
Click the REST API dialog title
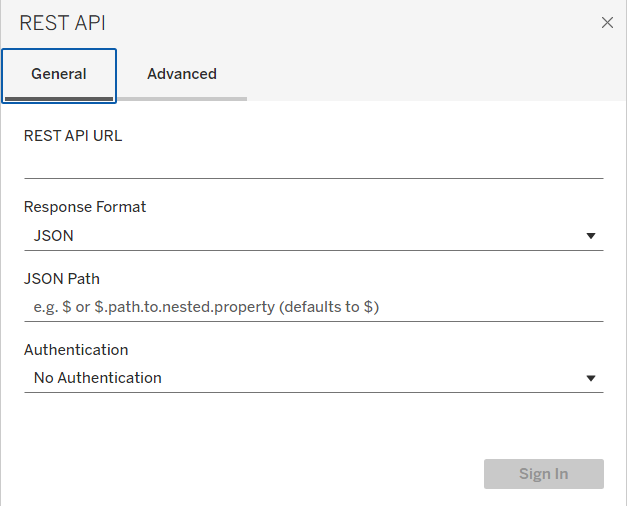(x=62, y=23)
